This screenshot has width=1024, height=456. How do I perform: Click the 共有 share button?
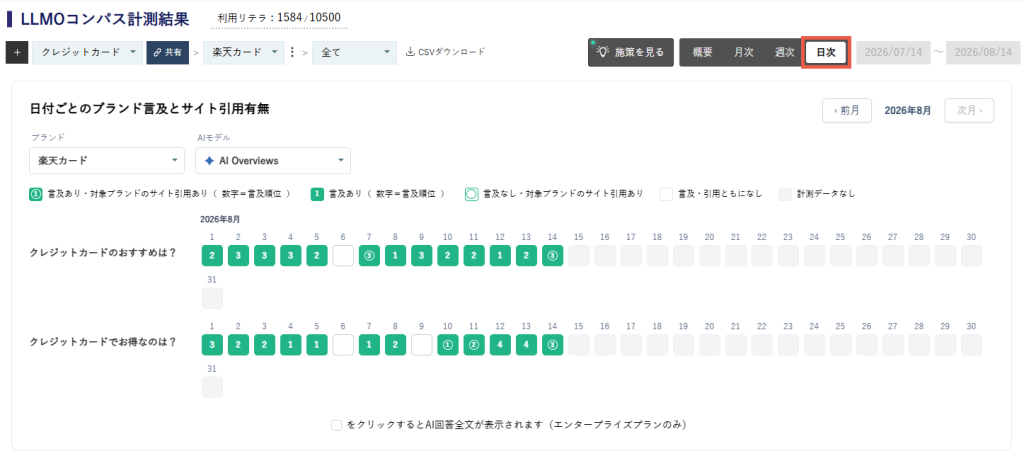(168, 53)
